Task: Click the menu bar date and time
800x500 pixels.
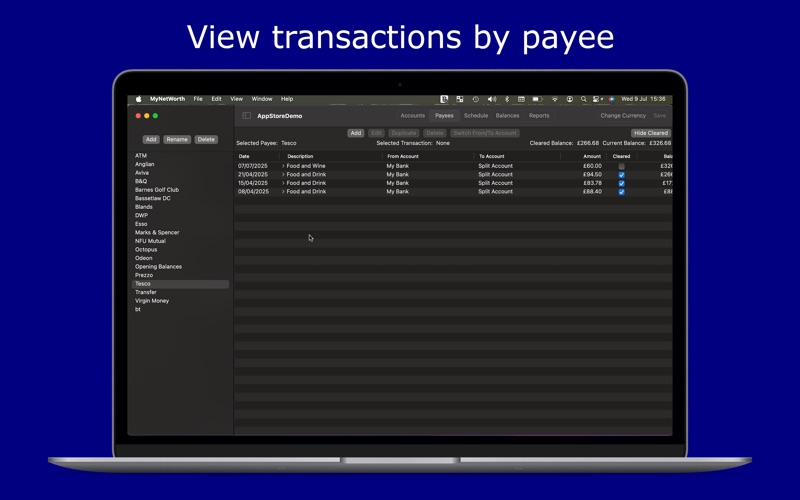Action: (643, 99)
